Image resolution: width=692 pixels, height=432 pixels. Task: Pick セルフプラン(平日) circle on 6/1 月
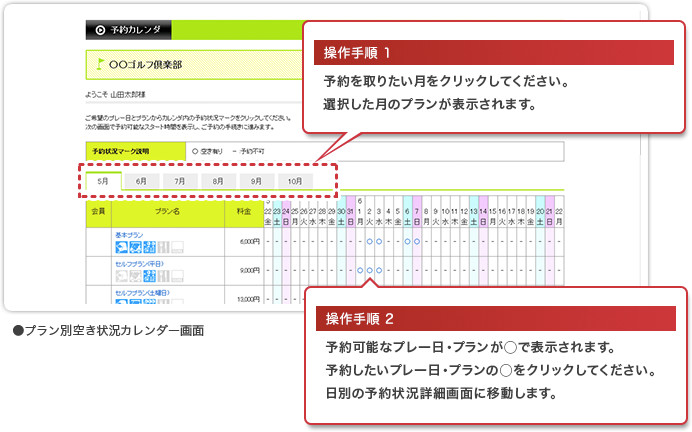(360, 270)
